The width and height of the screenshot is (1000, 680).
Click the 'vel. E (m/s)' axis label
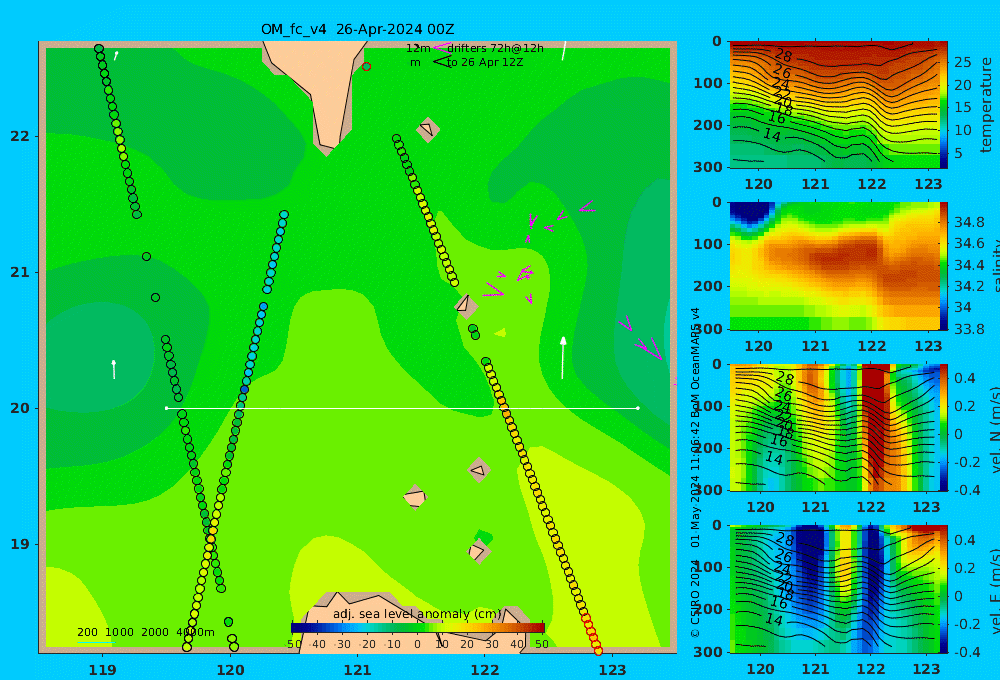995,589
